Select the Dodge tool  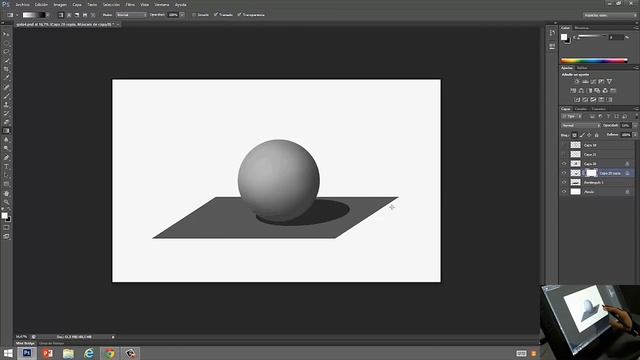6,149
